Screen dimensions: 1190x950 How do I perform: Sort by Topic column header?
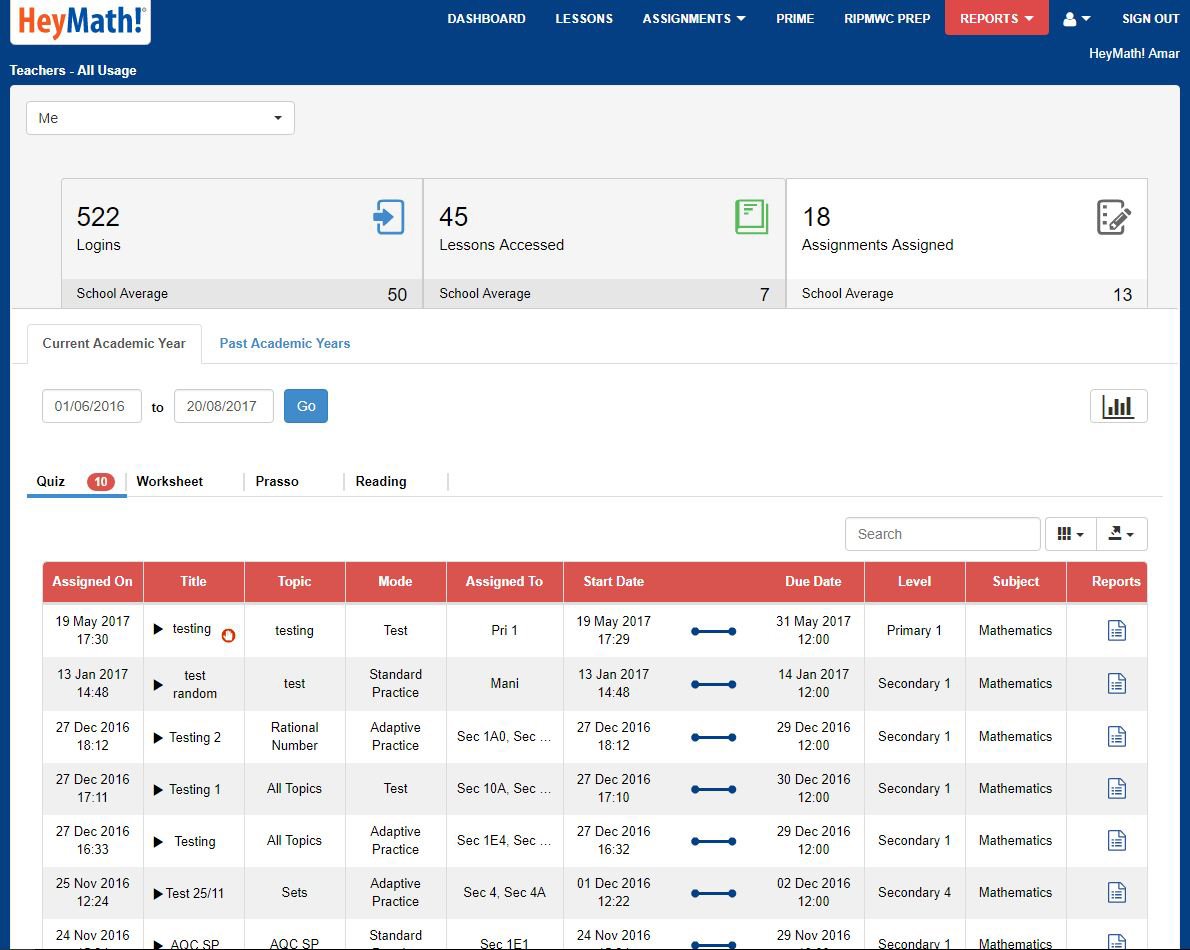[294, 582]
